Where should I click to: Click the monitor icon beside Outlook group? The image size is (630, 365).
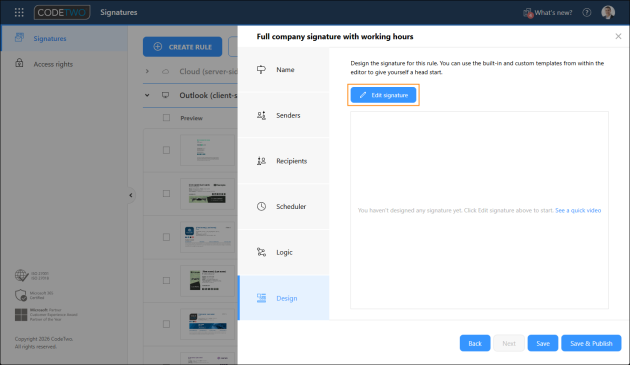click(x=165, y=95)
